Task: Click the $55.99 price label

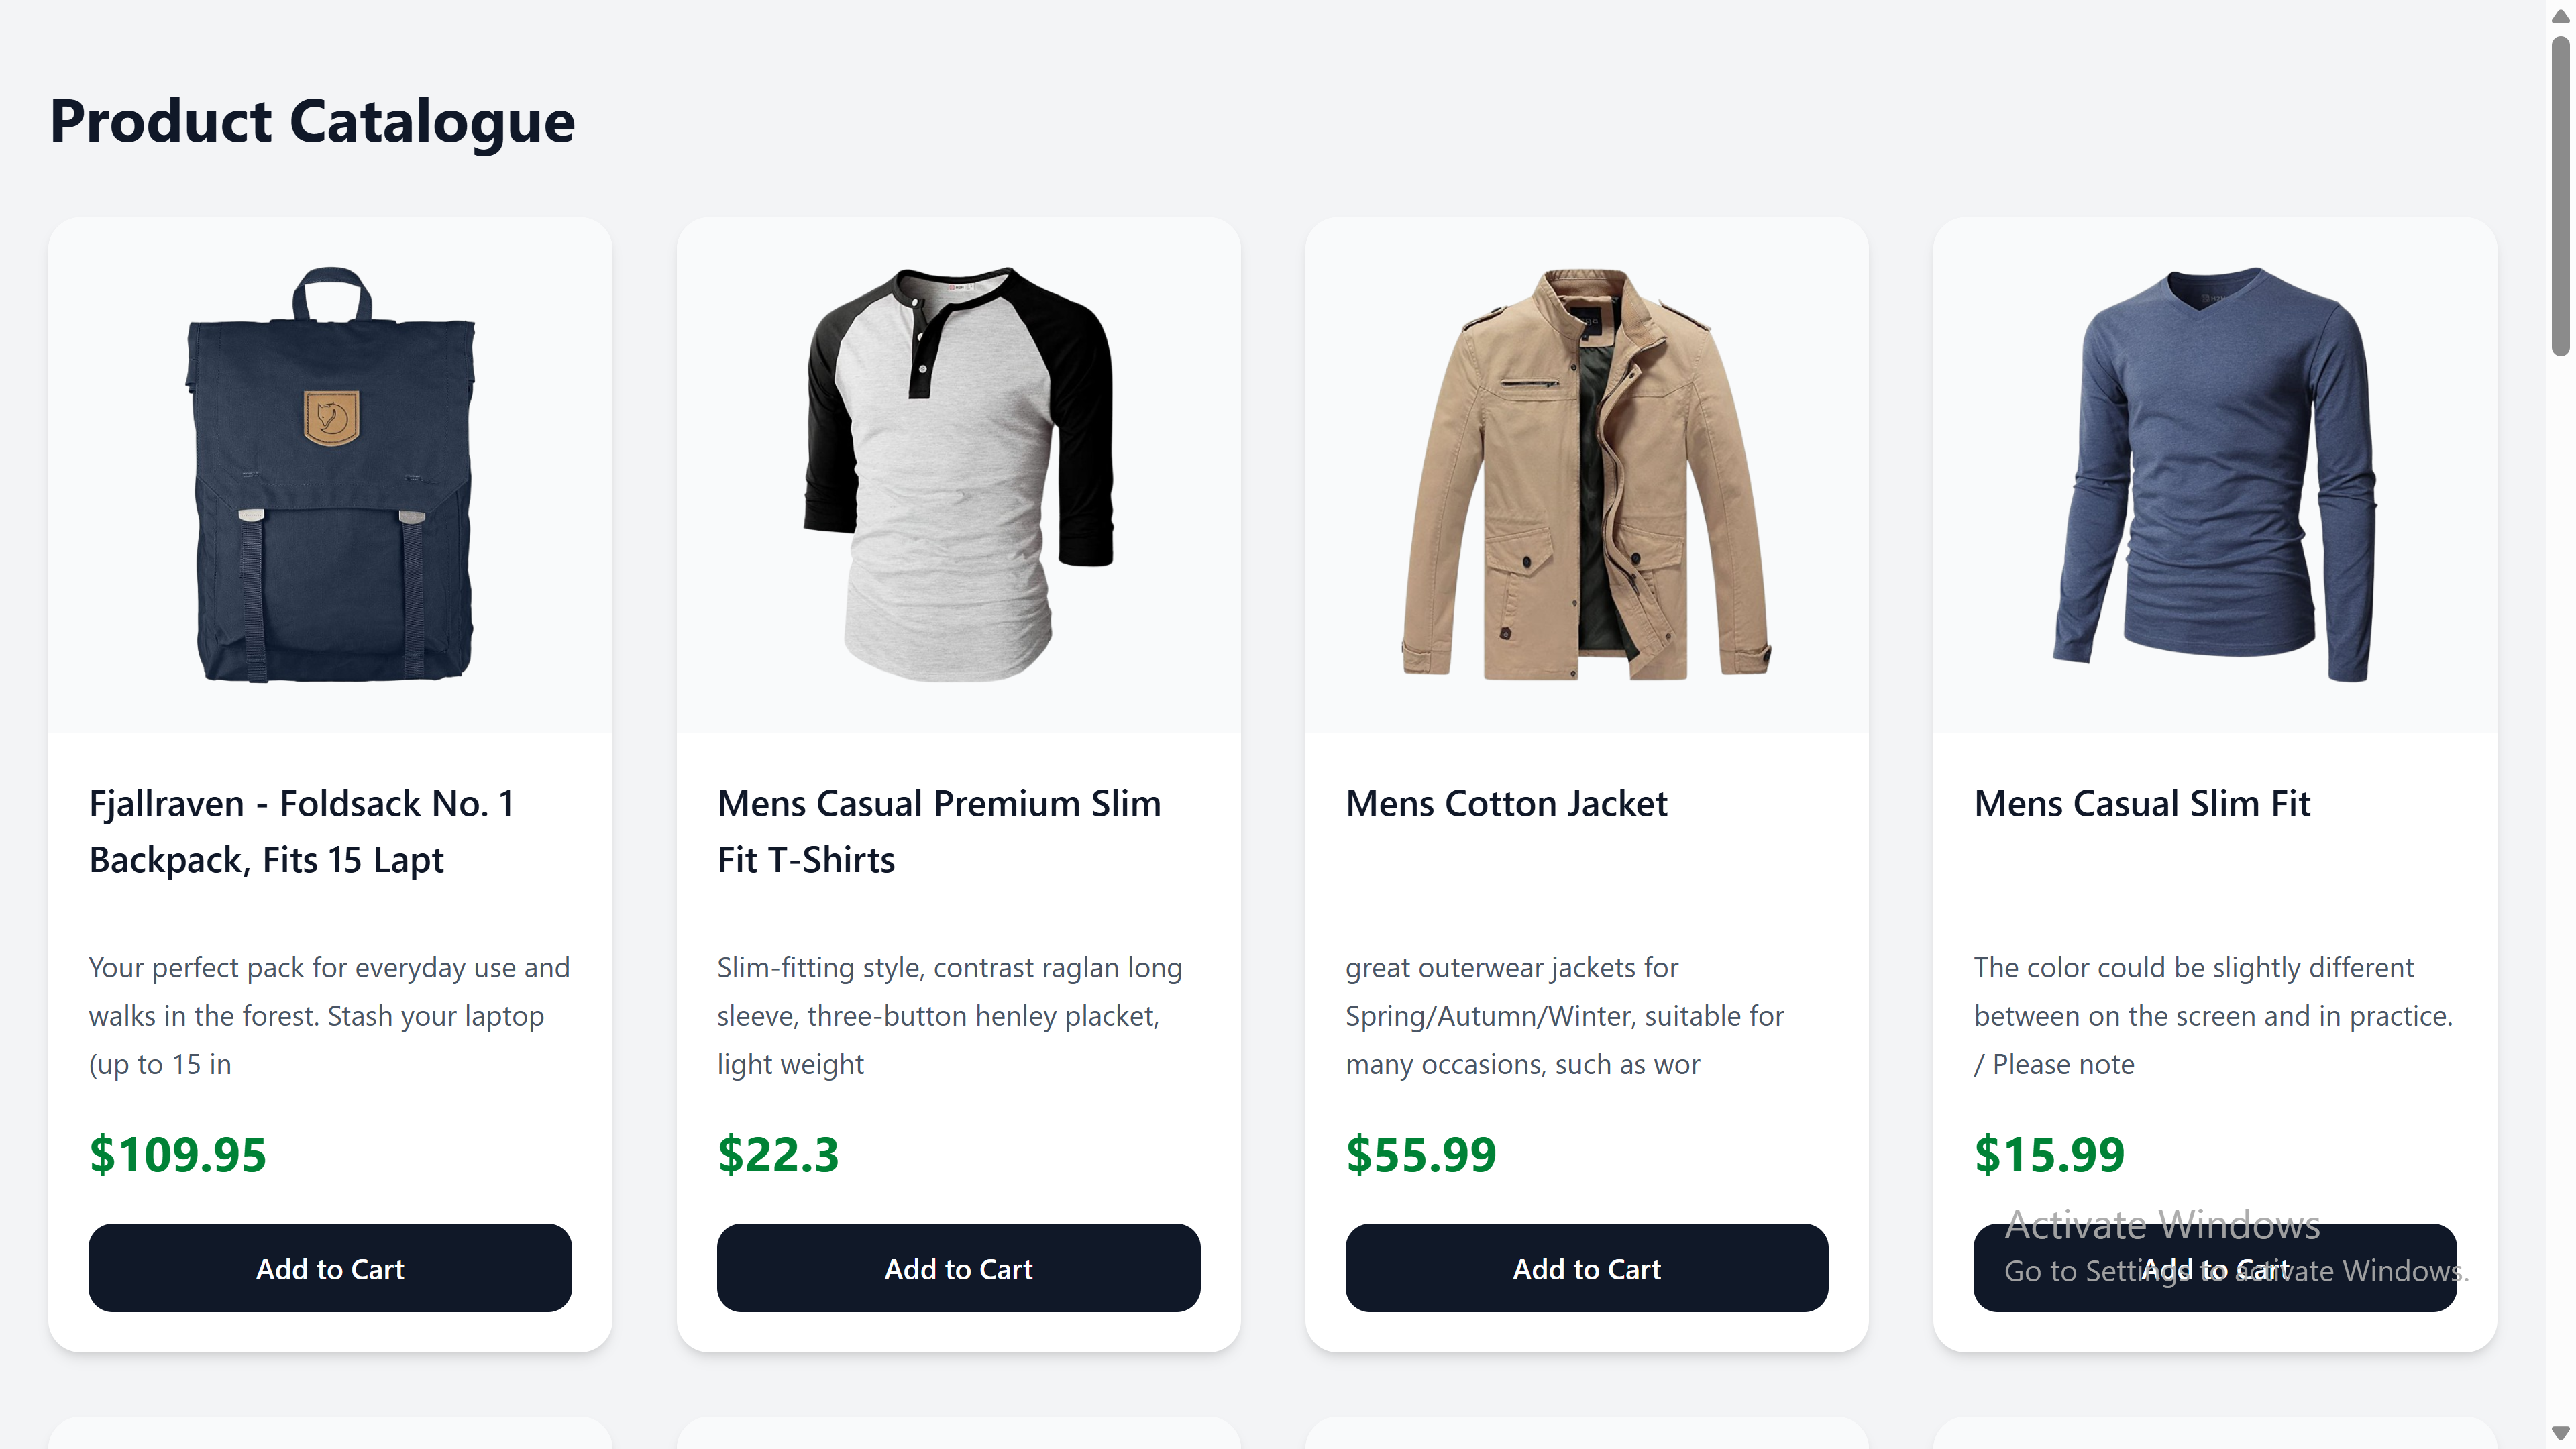Action: (x=1420, y=1155)
